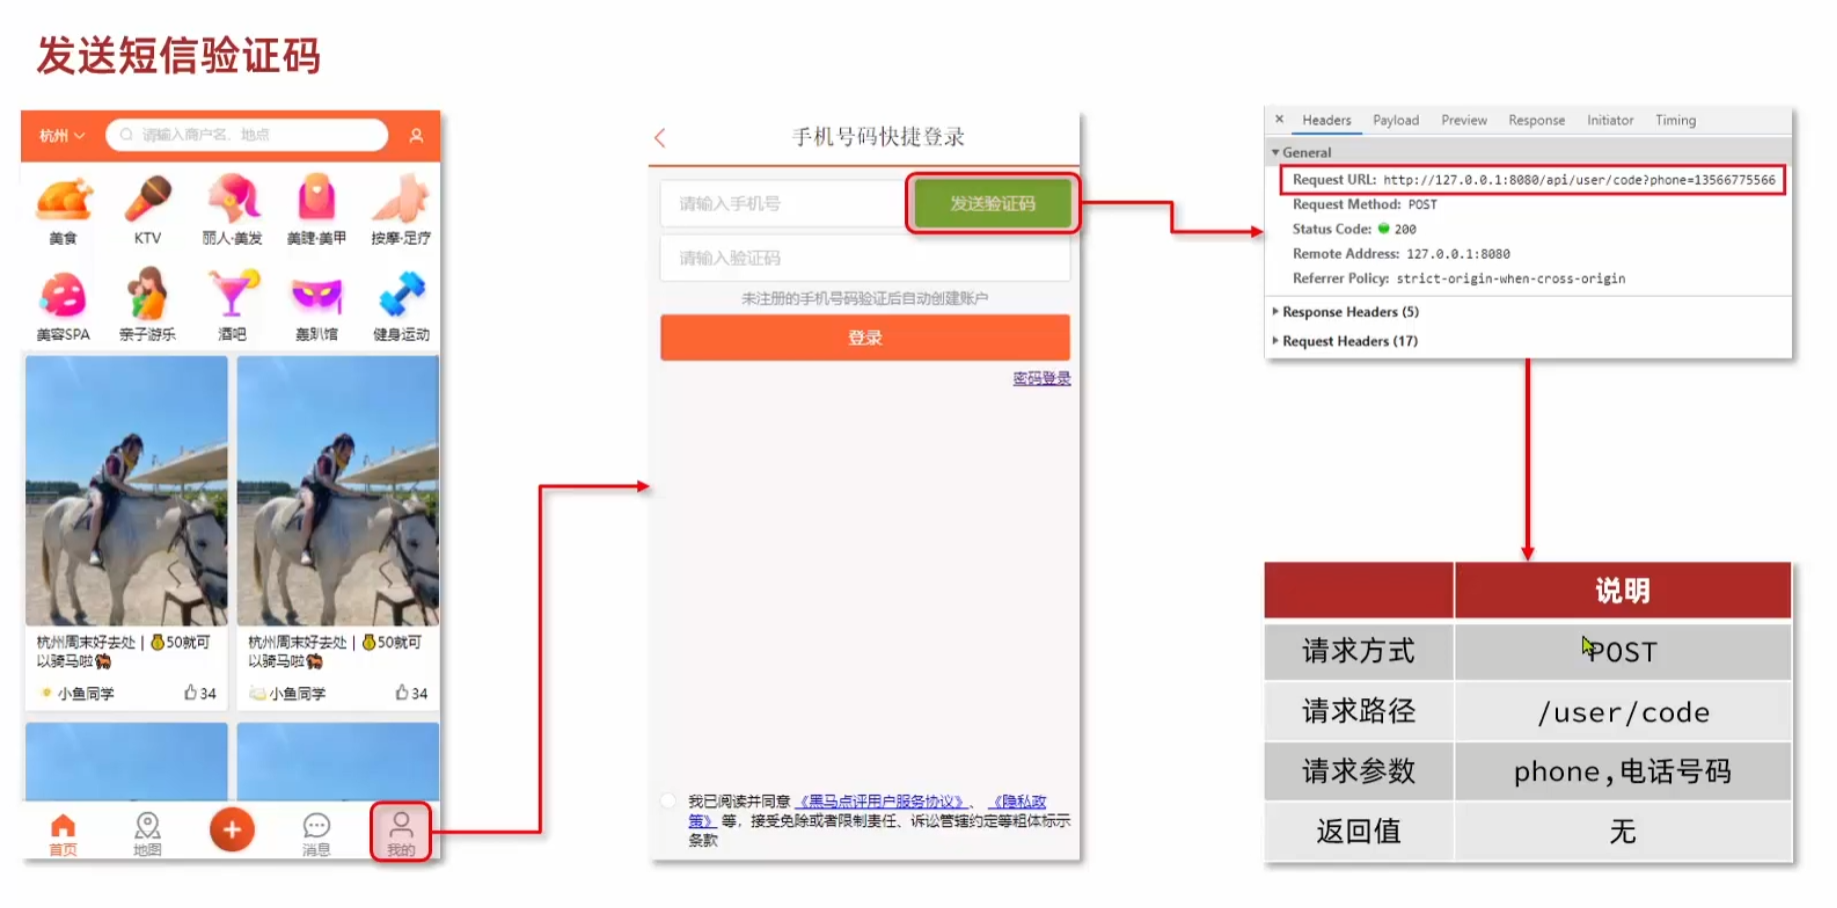Image resolution: width=1837 pixels, height=908 pixels.
Task: Select the 亲子游乐 family fun icon
Action: (148, 294)
